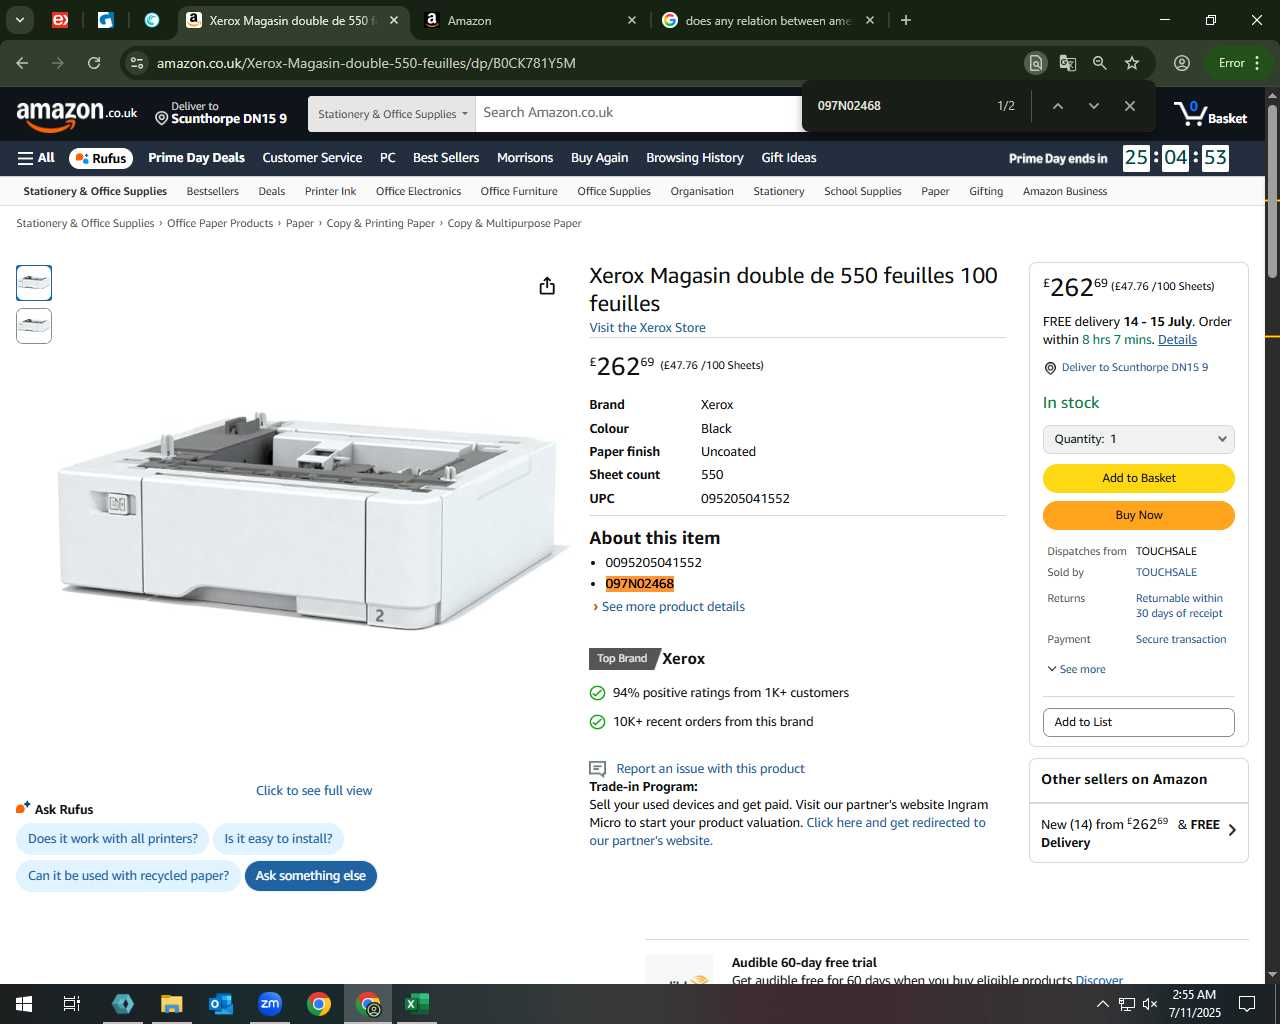
Task: Open the Chrome profile icon
Action: pyautogui.click(x=1182, y=63)
